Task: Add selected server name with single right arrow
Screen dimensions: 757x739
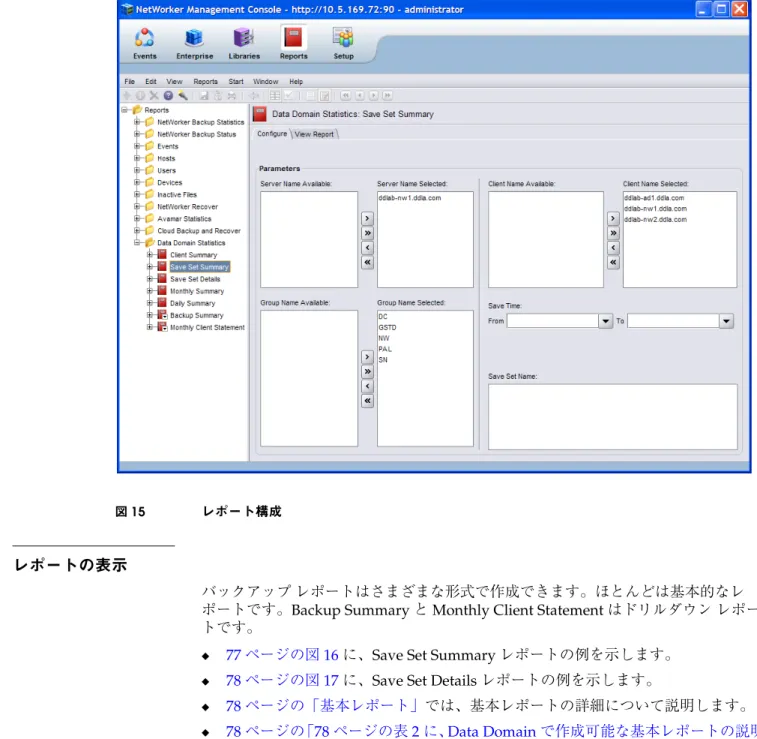Action: (x=367, y=219)
